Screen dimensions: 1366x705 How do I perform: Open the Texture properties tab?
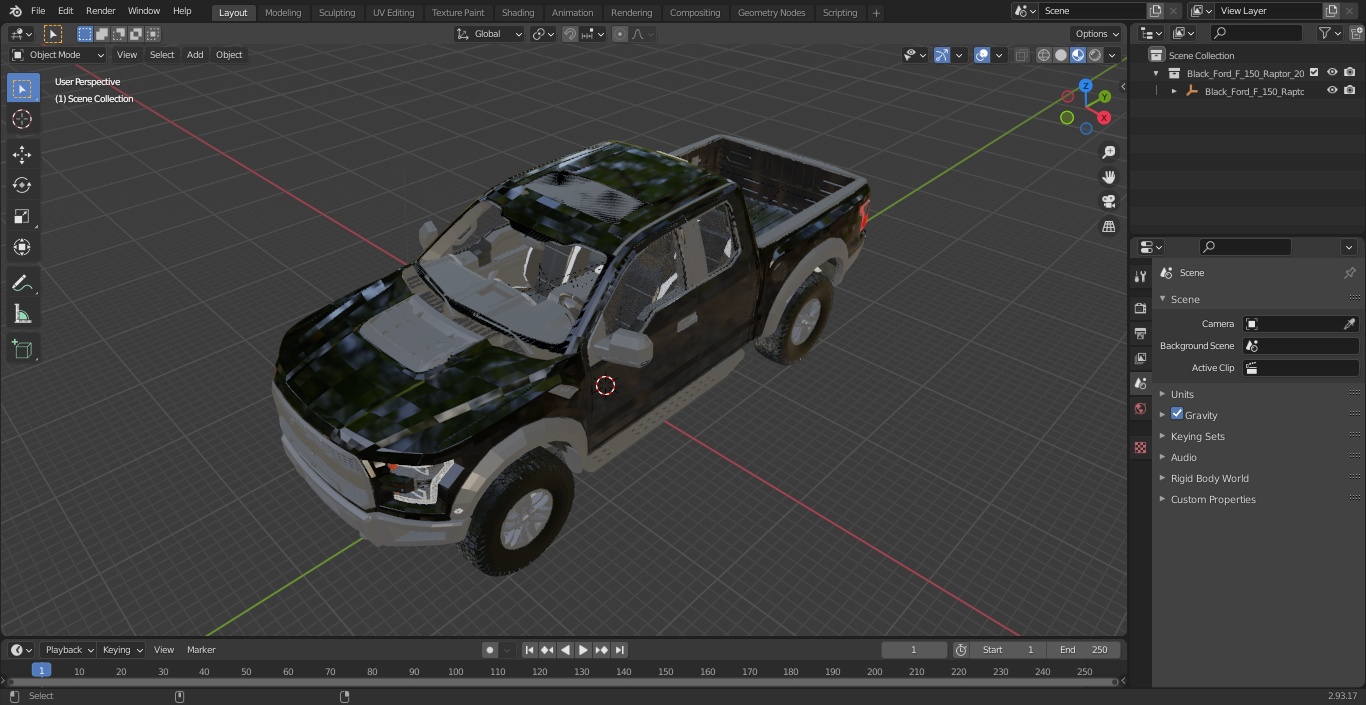click(x=1140, y=448)
